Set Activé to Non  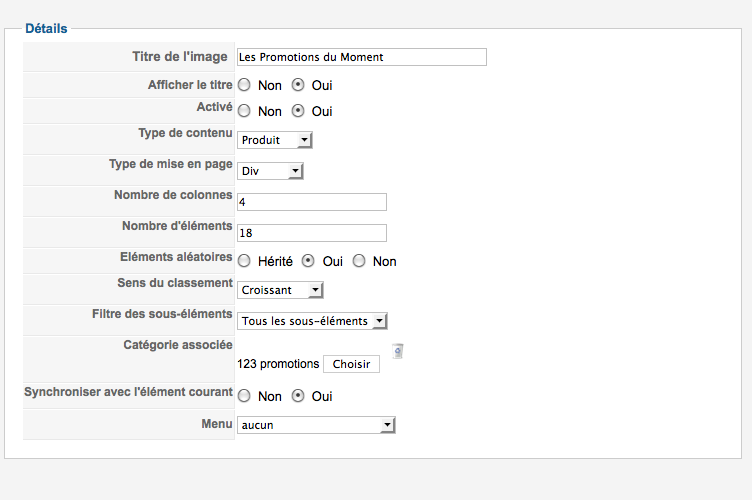pyautogui.click(x=244, y=111)
